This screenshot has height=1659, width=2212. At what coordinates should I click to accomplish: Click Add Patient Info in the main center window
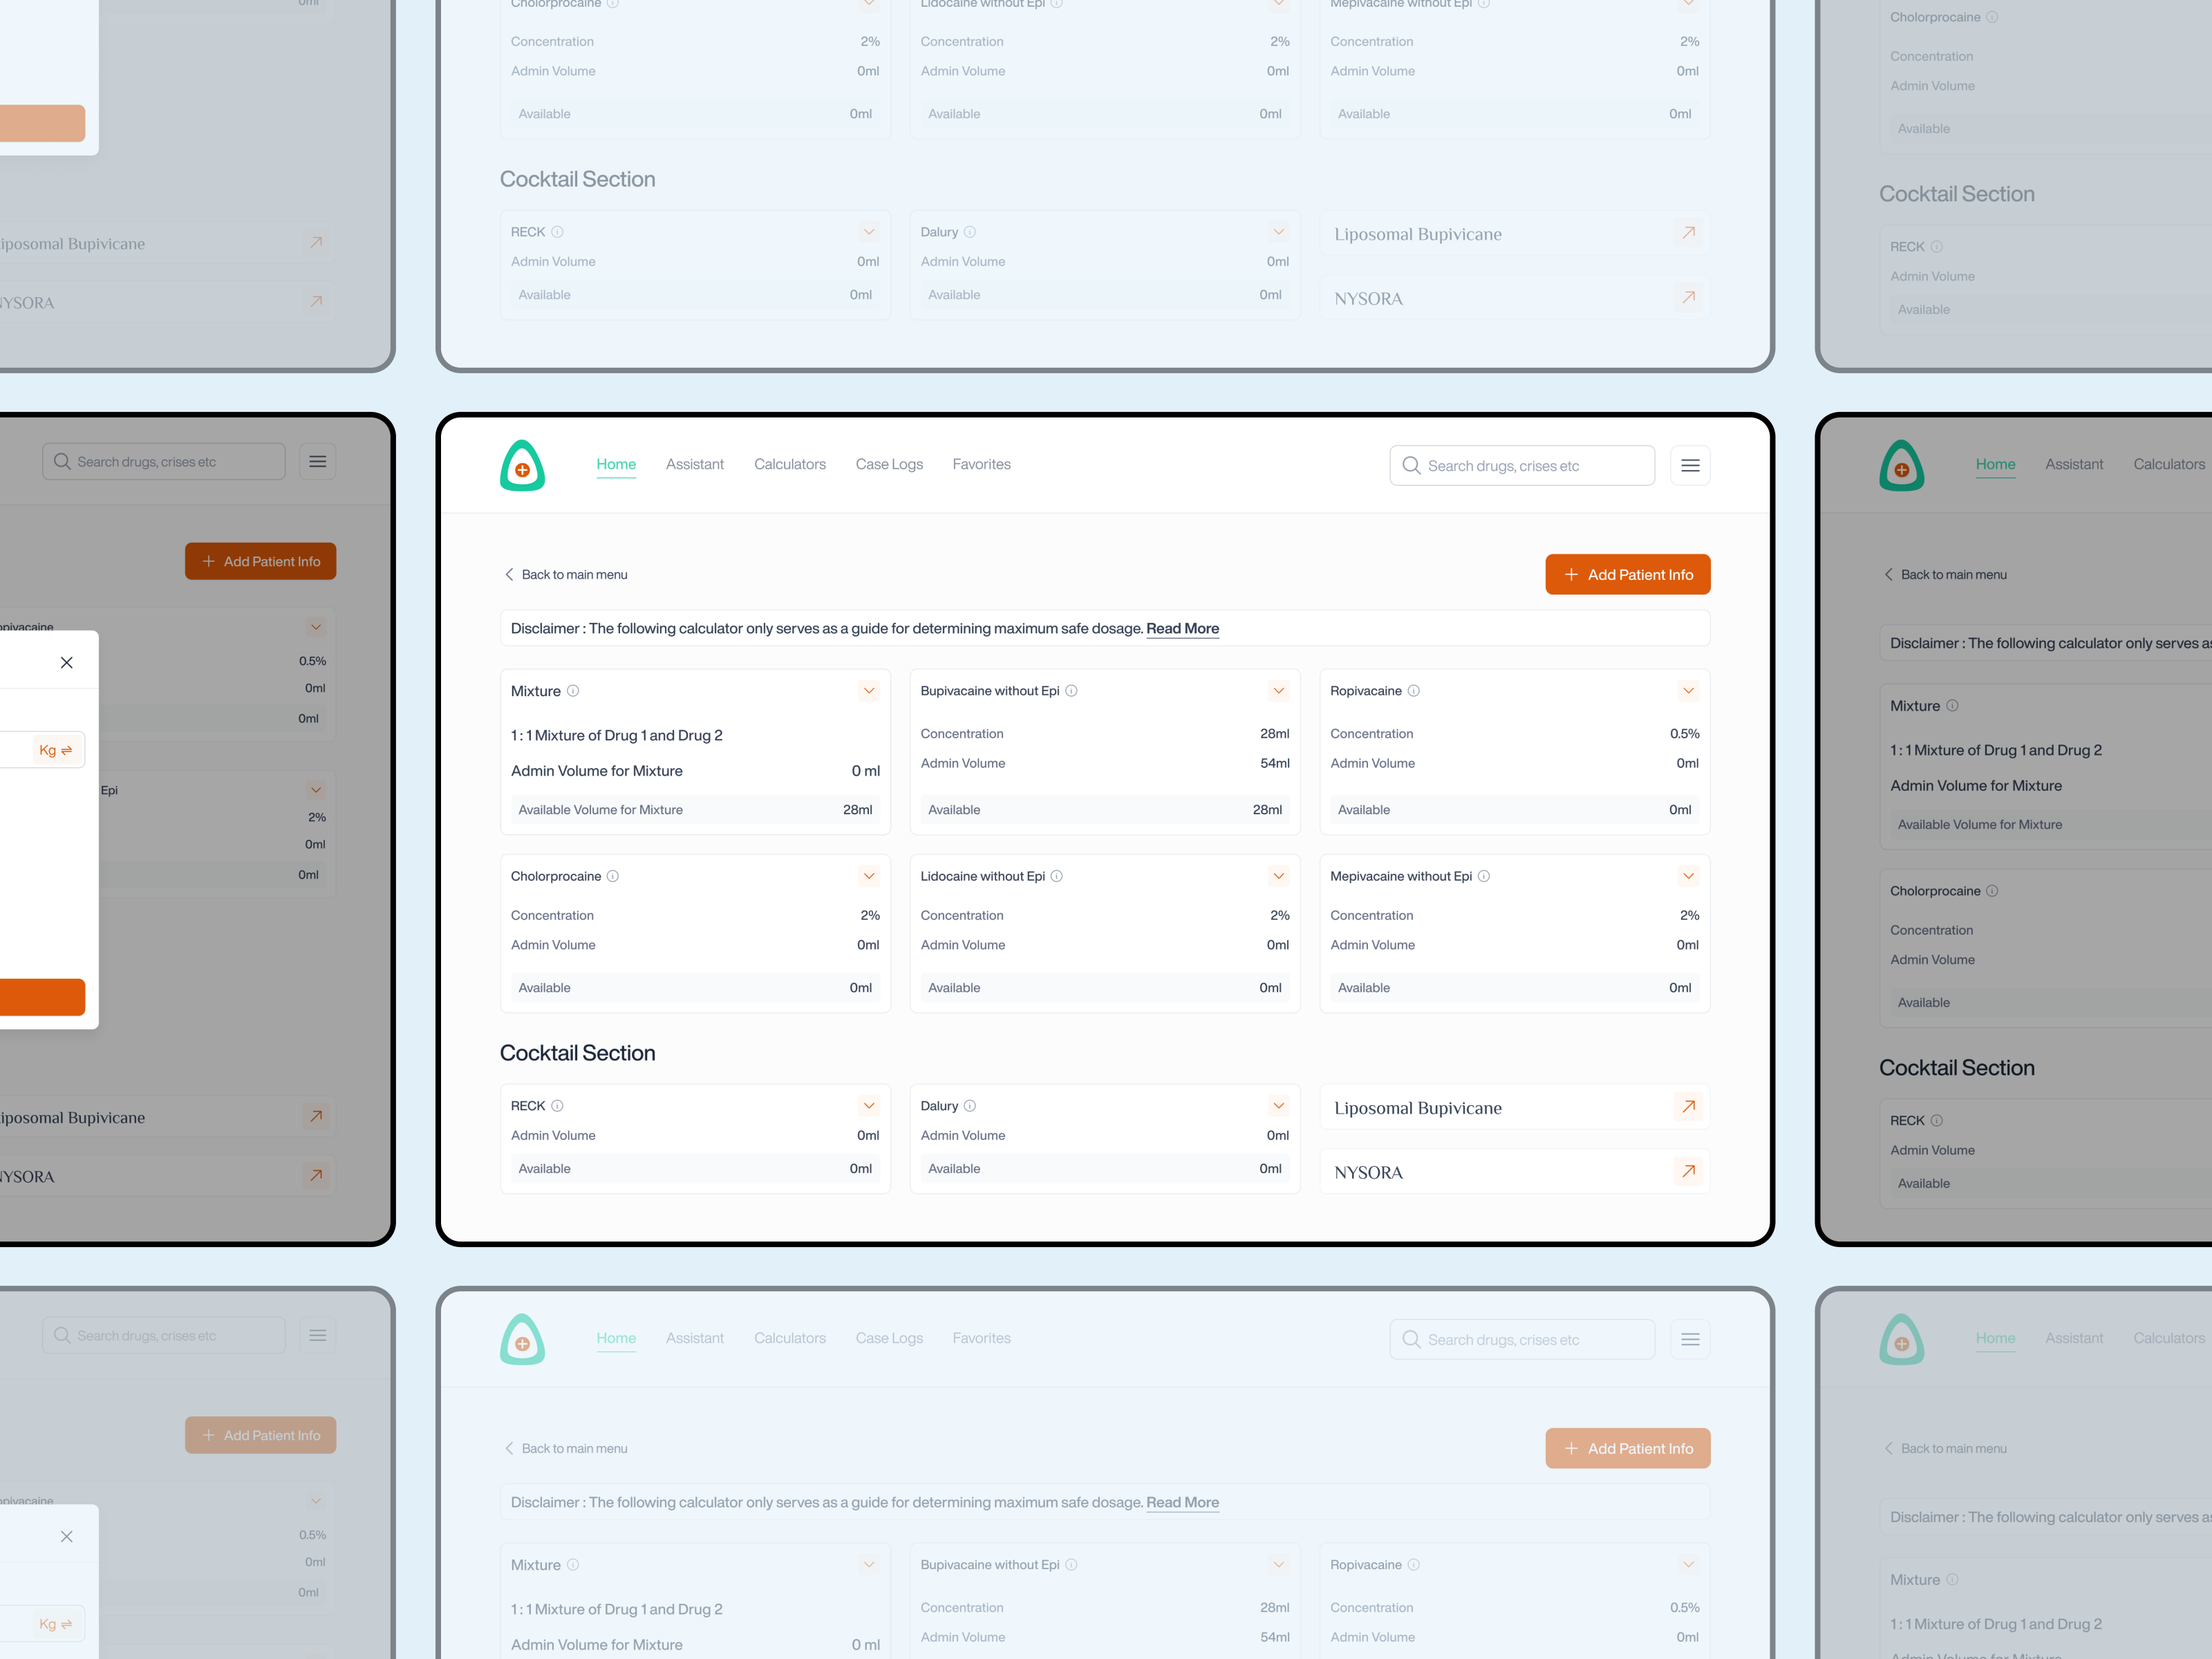1627,574
